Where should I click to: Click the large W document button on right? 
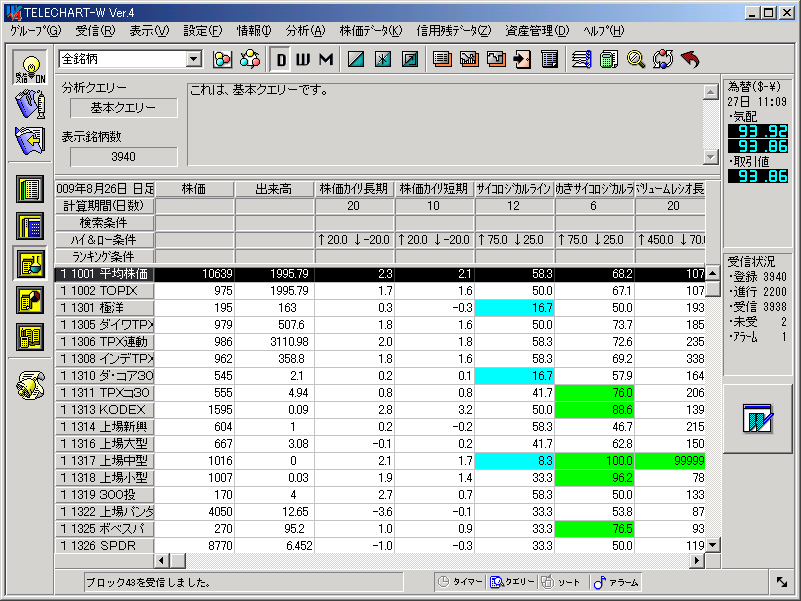(x=758, y=419)
